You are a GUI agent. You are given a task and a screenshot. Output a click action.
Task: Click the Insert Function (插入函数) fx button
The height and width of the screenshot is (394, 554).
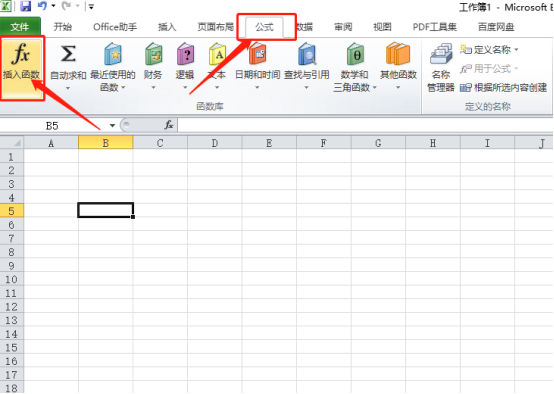point(22,68)
